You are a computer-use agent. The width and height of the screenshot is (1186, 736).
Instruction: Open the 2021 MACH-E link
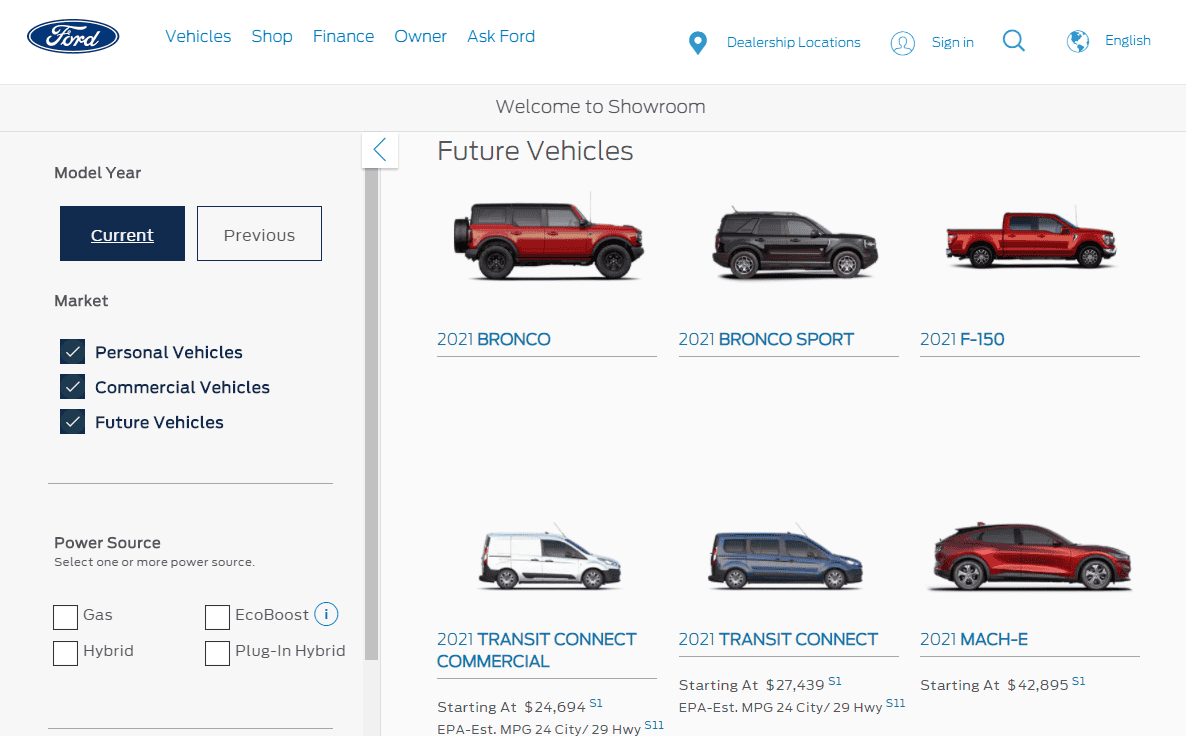974,639
